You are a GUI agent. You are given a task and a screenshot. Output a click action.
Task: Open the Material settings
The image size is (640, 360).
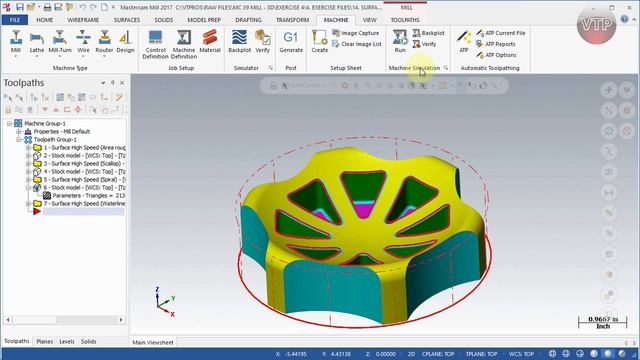pos(210,42)
